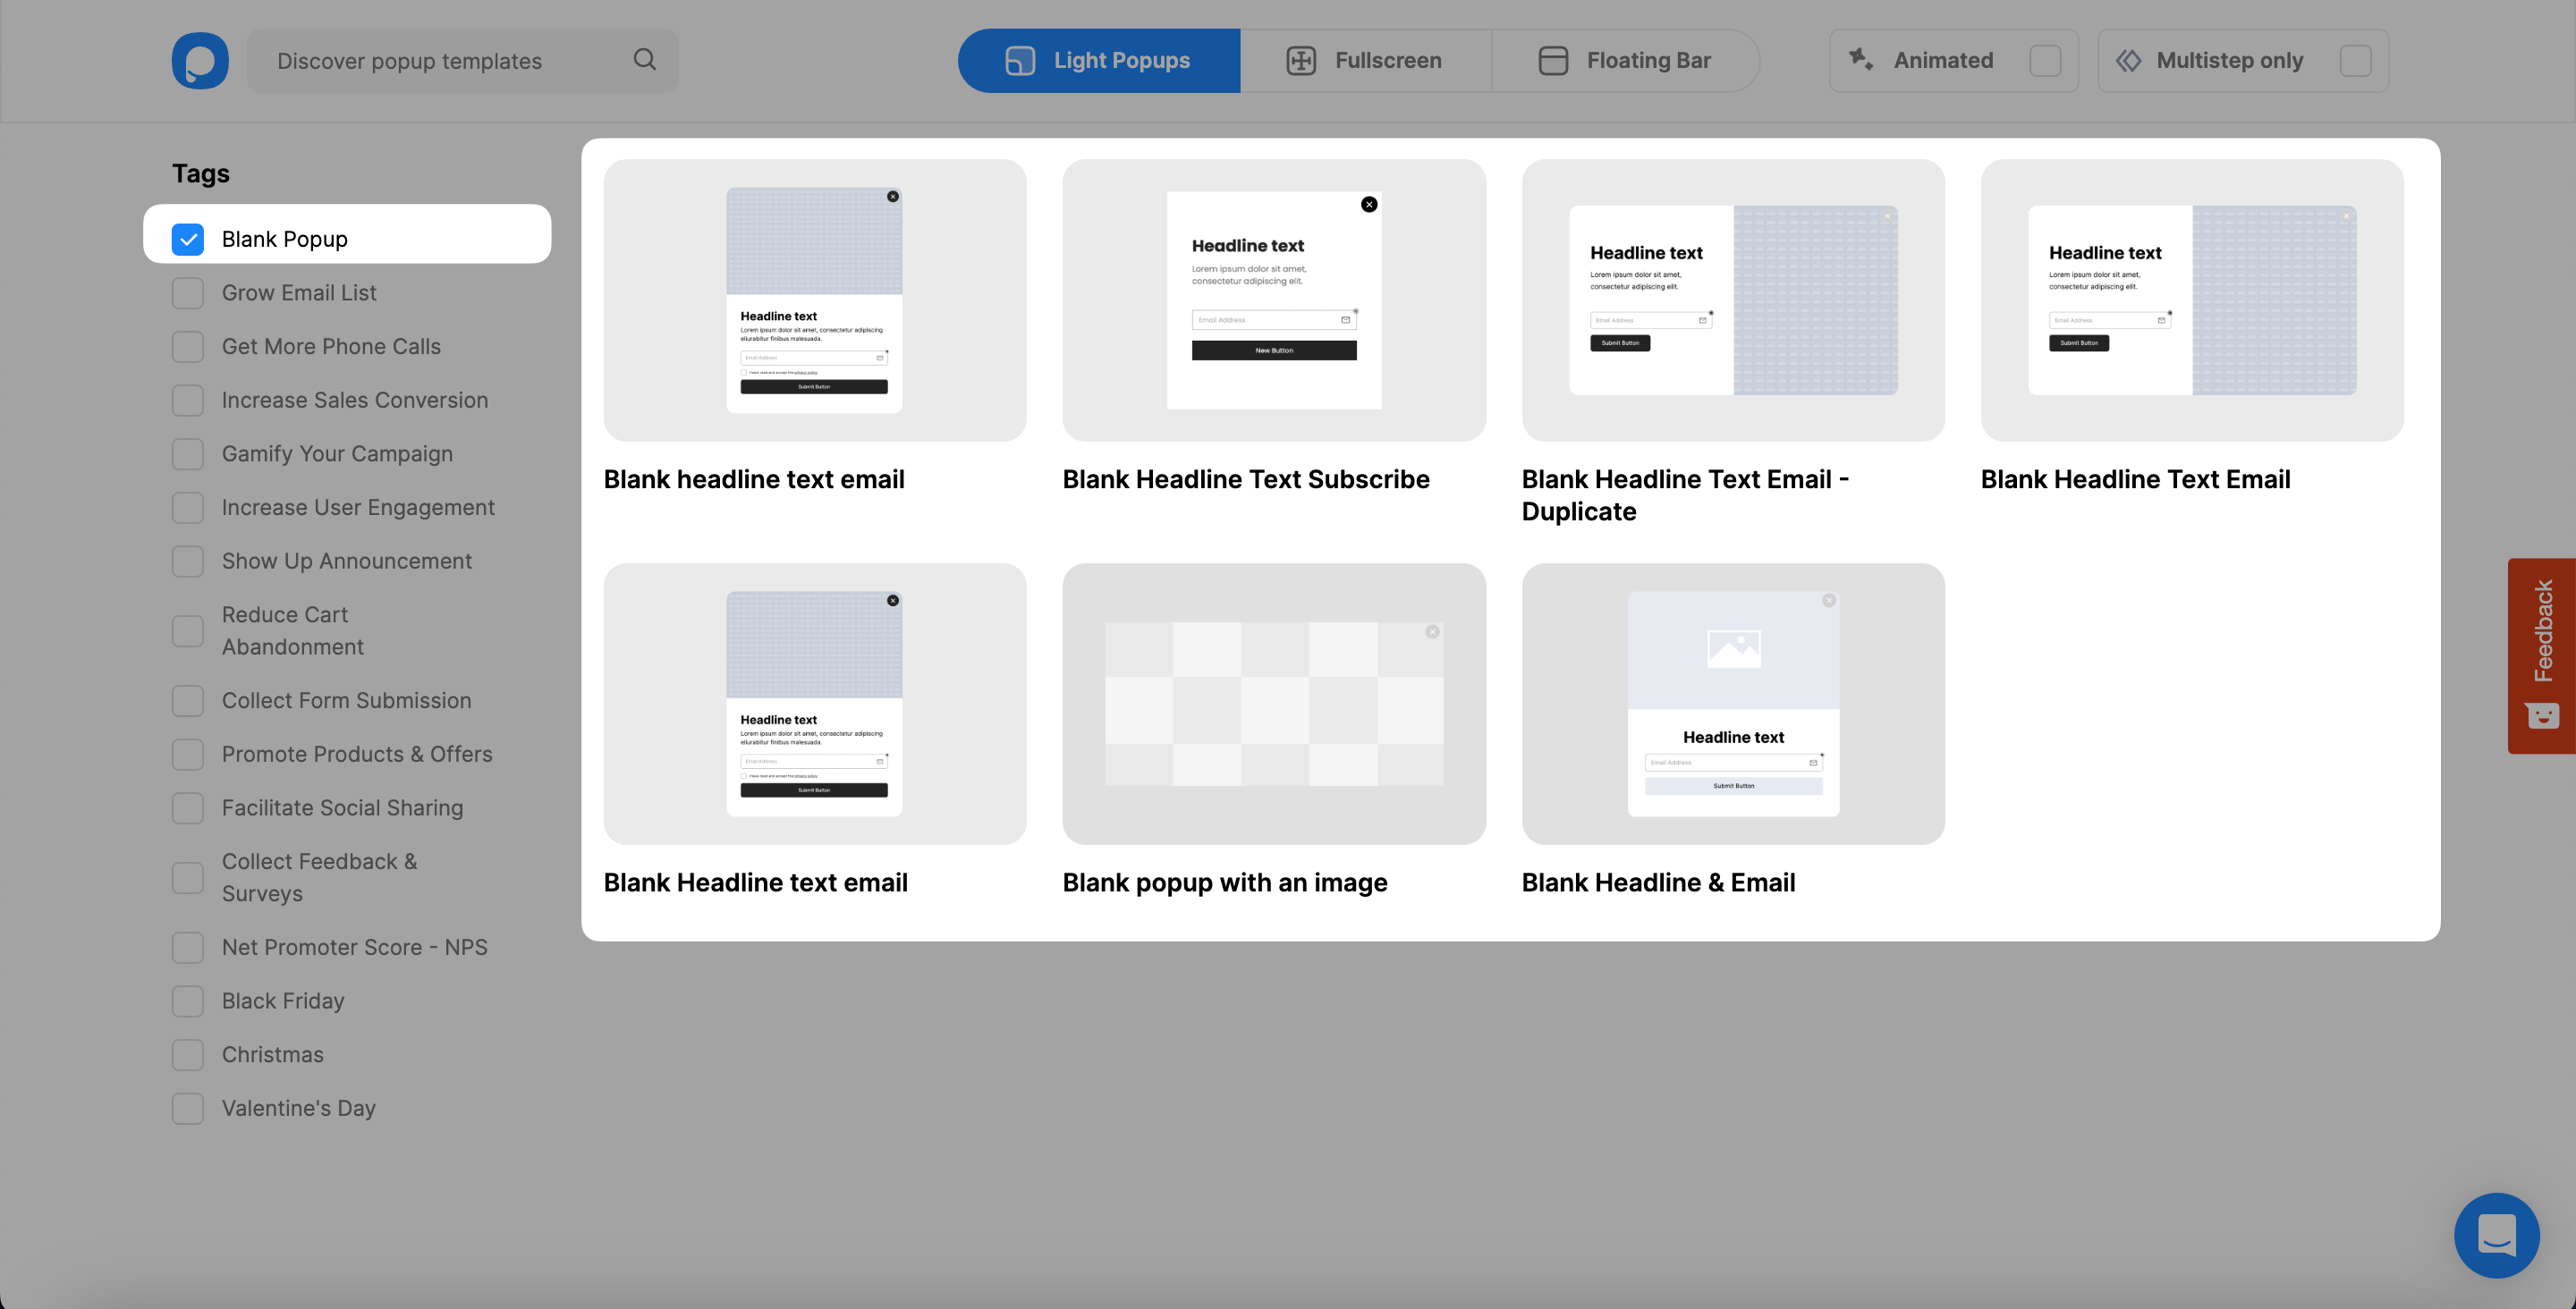Screen dimensions: 2576x1309
Task: Check the Gamify Your Campaign tag
Action: [x=188, y=454]
